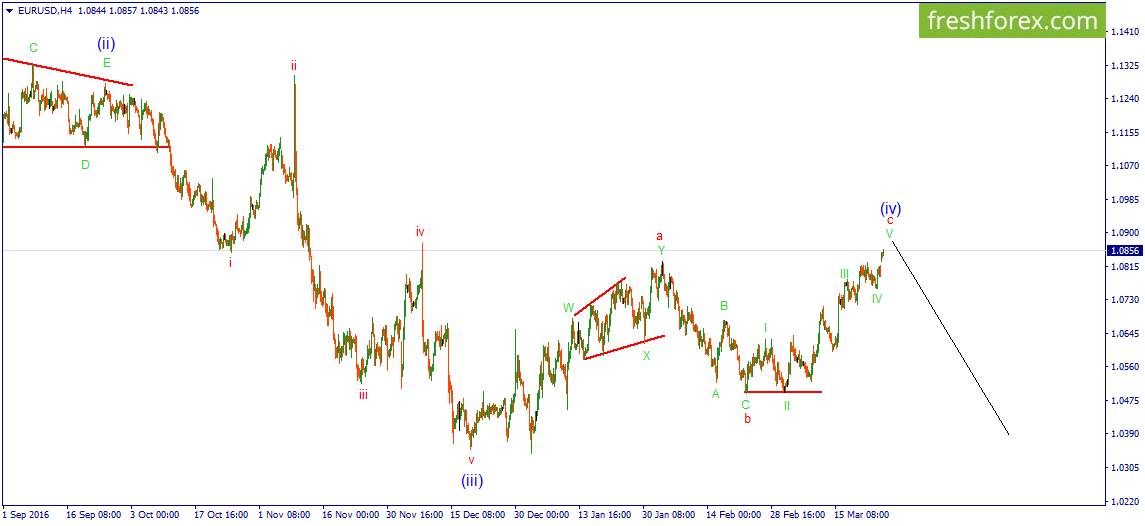Click the black forecast arrow line
Screen dimensions: 1145x526
[950, 338]
